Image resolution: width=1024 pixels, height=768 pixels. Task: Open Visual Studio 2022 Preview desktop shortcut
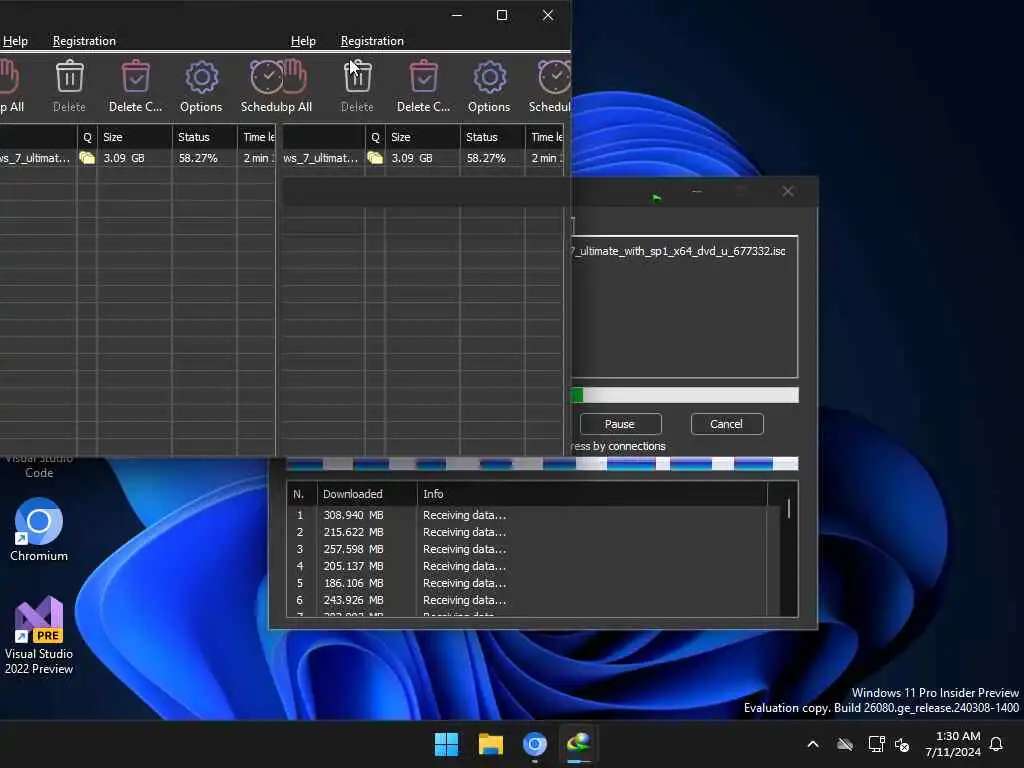[39, 635]
